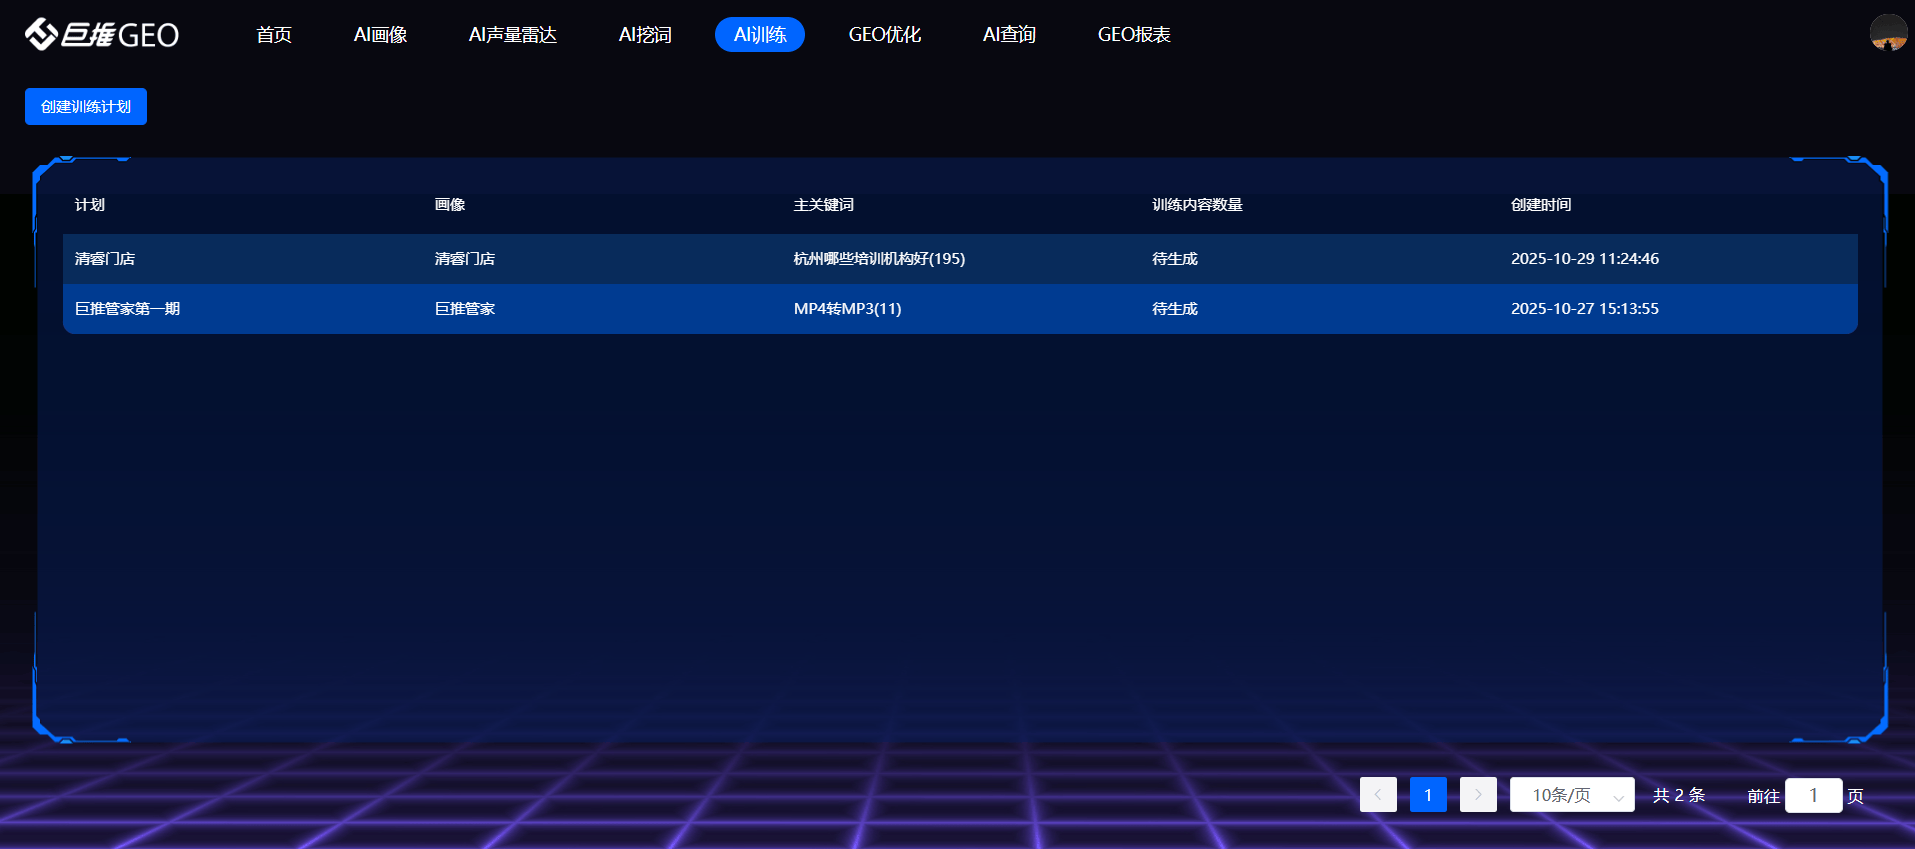Go to AI查询 page
This screenshot has width=1915, height=849.
[1009, 35]
